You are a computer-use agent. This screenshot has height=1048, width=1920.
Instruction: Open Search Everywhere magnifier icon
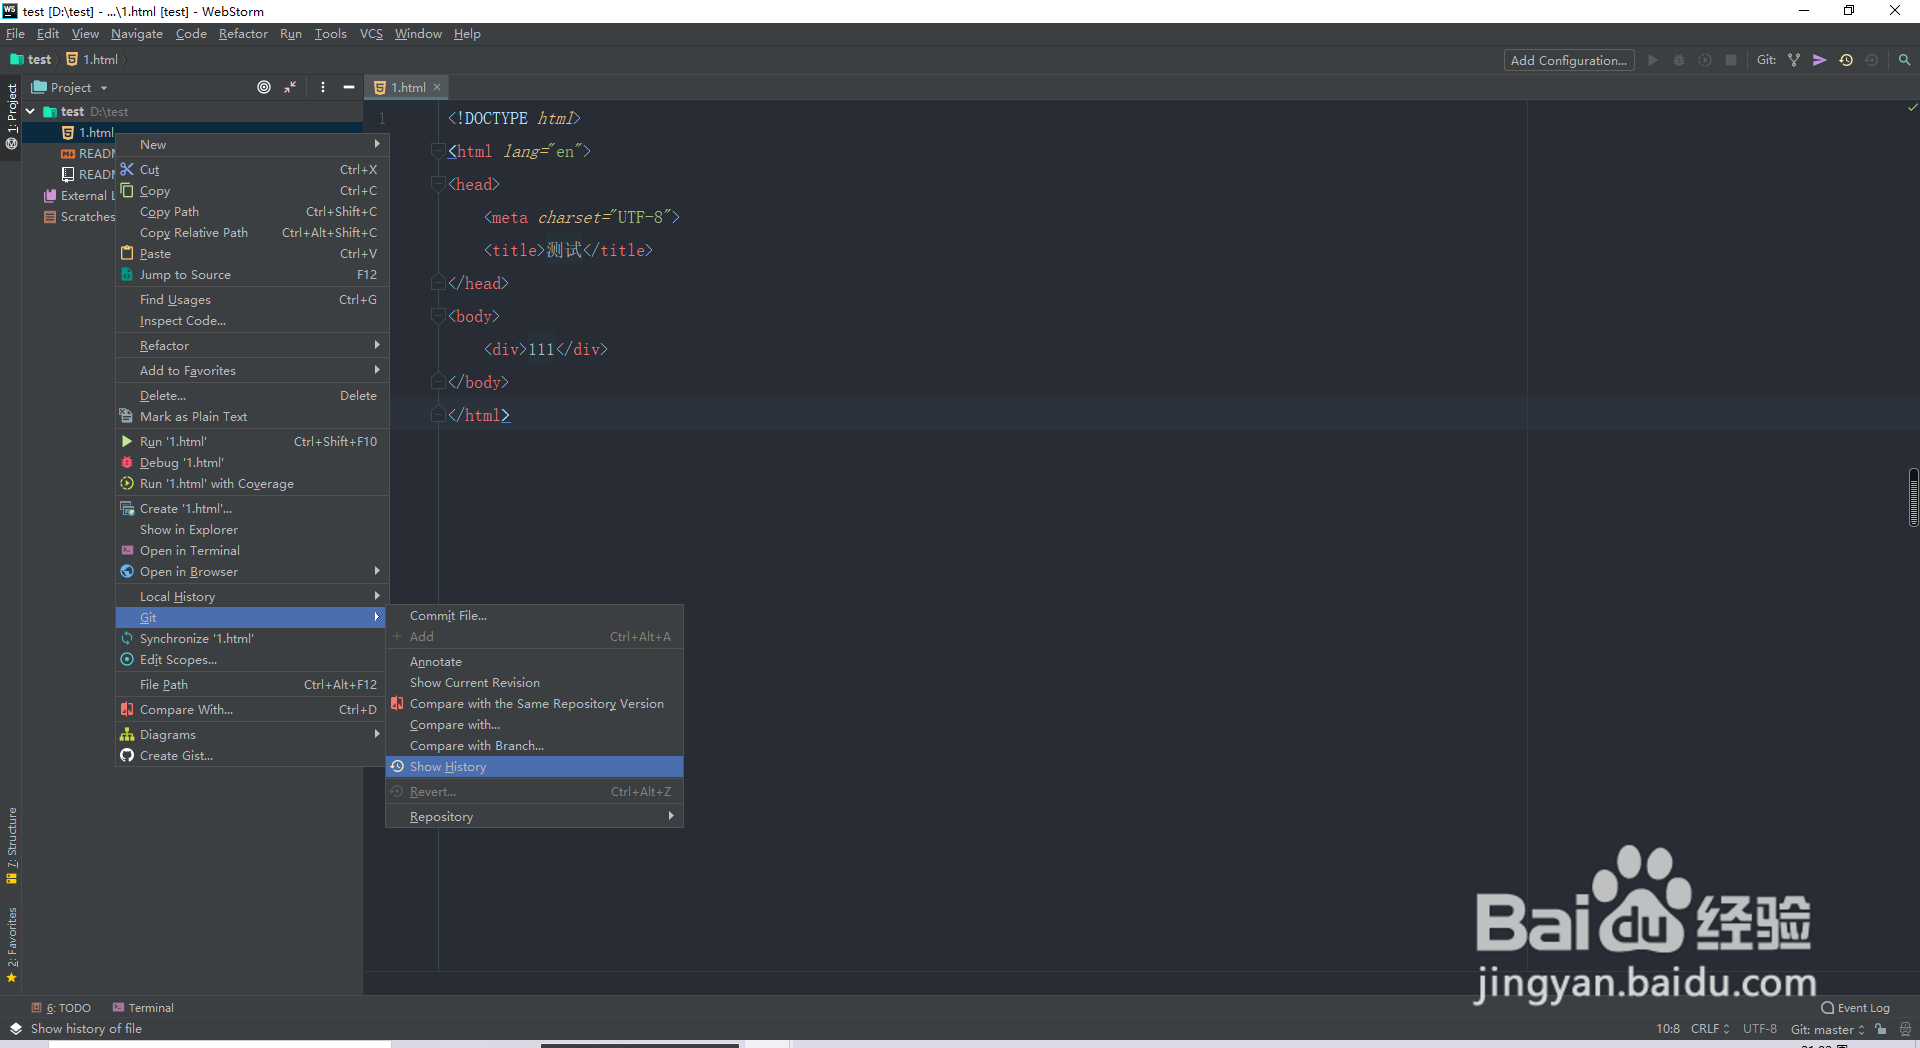(x=1904, y=60)
